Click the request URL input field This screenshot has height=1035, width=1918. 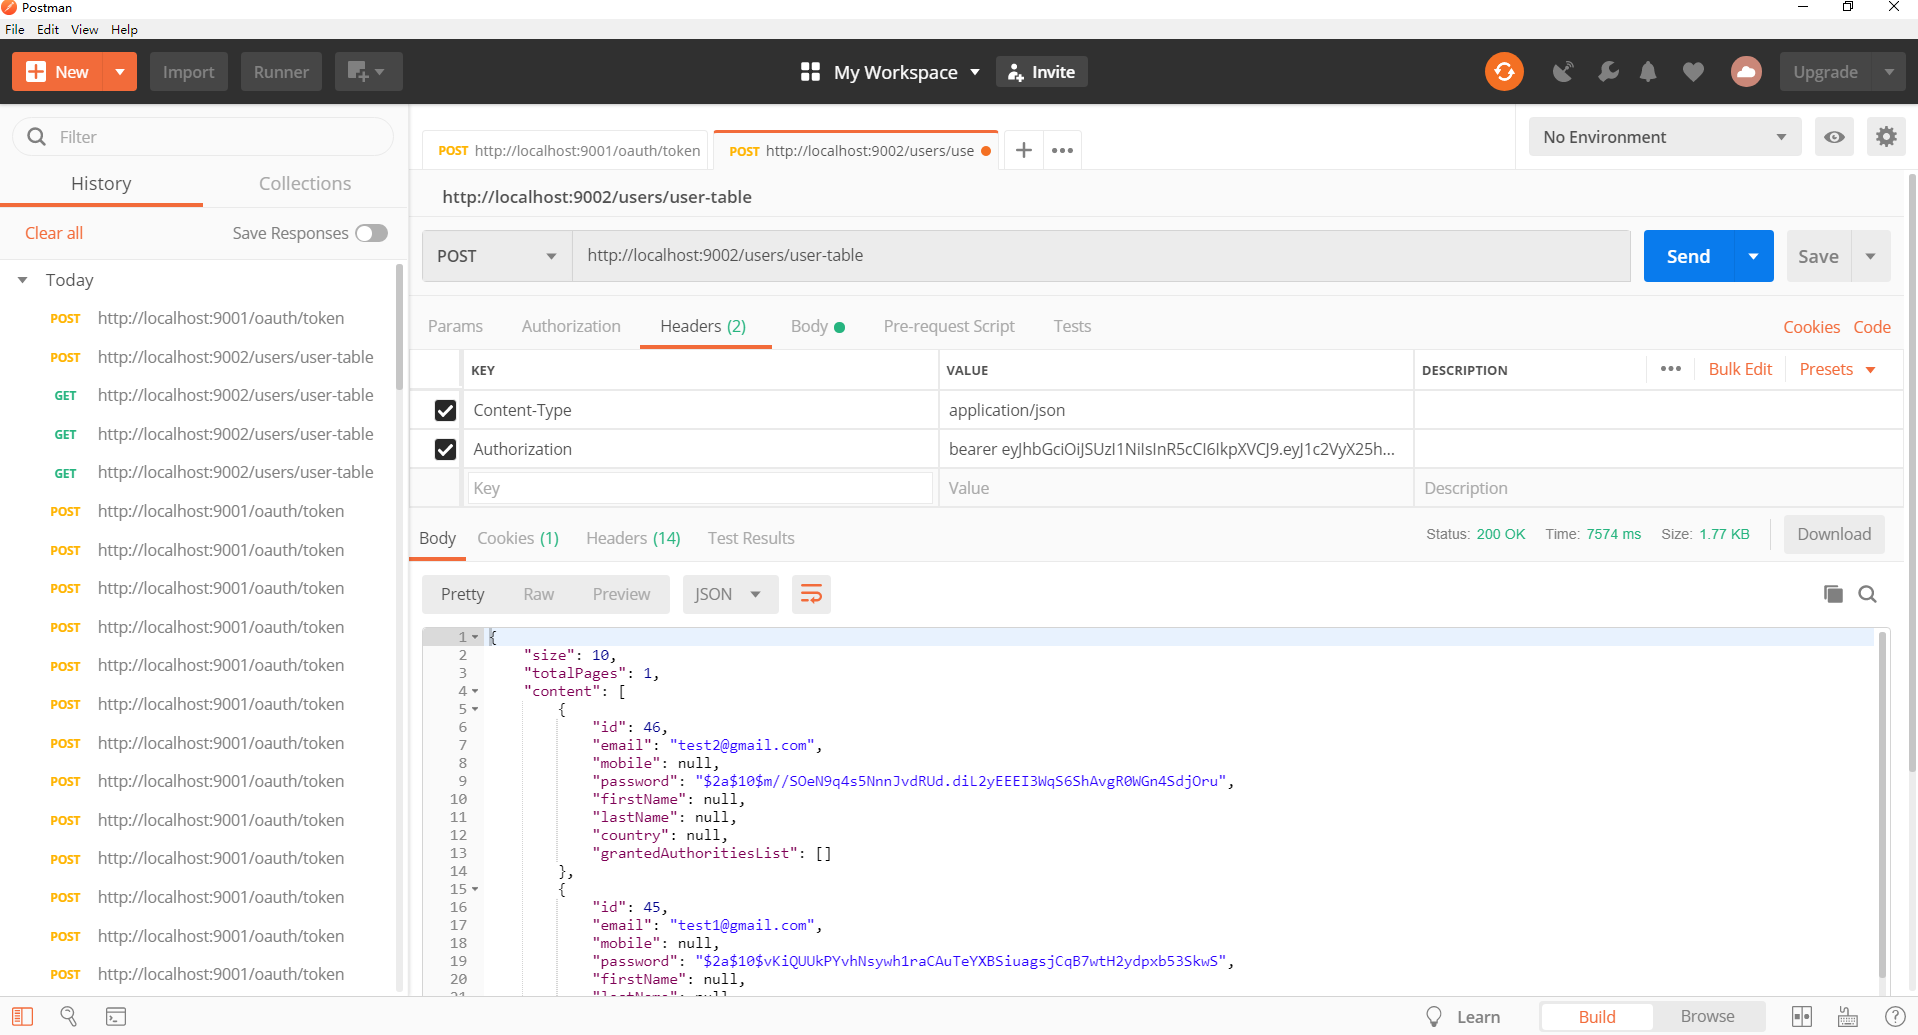tap(1101, 256)
